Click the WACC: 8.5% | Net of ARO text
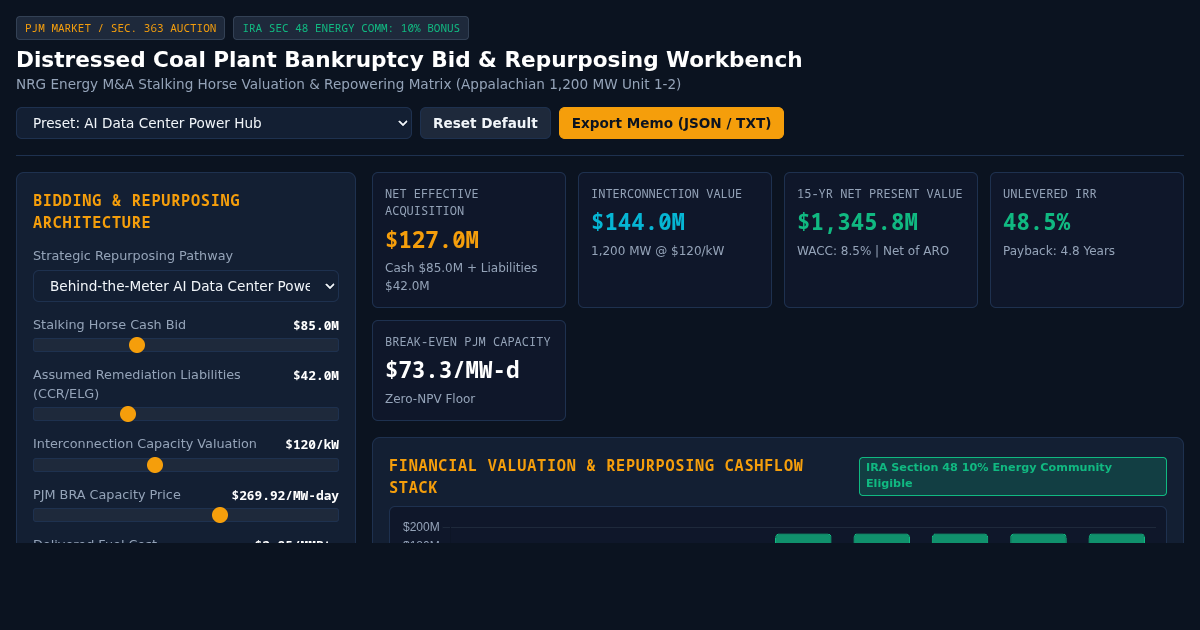The height and width of the screenshot is (630, 1200). pos(873,251)
